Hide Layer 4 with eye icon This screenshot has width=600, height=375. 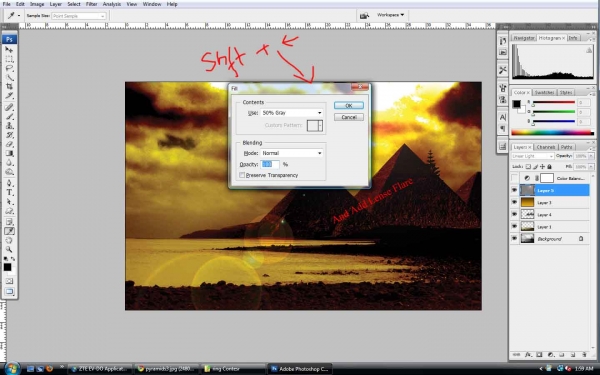(x=515, y=215)
